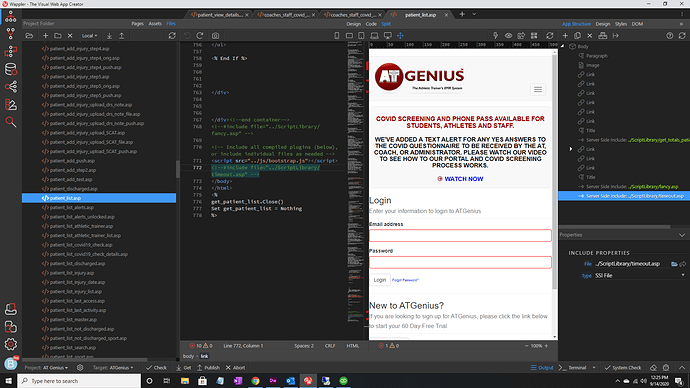Switch to Code view mode

pyautogui.click(x=371, y=24)
